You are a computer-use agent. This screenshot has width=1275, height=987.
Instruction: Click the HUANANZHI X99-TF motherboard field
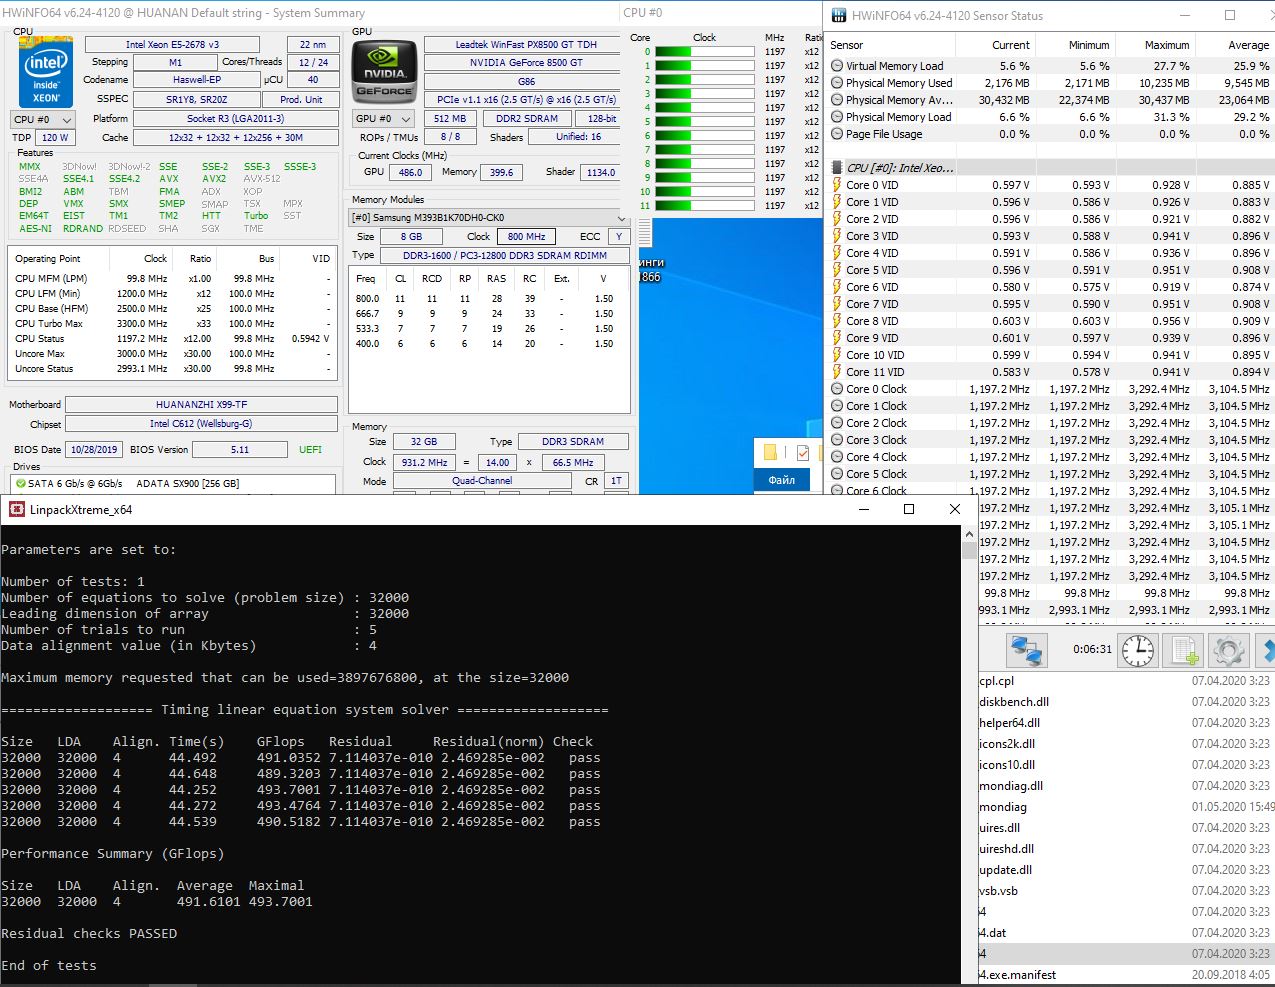click(x=201, y=405)
